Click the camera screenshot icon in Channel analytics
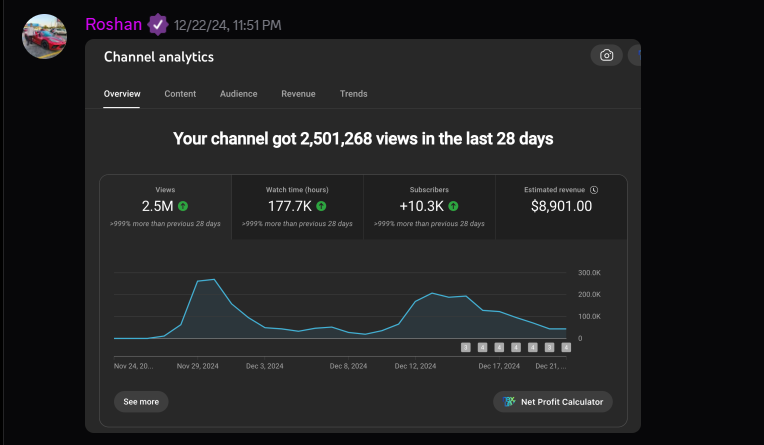The image size is (764, 445). [x=606, y=55]
